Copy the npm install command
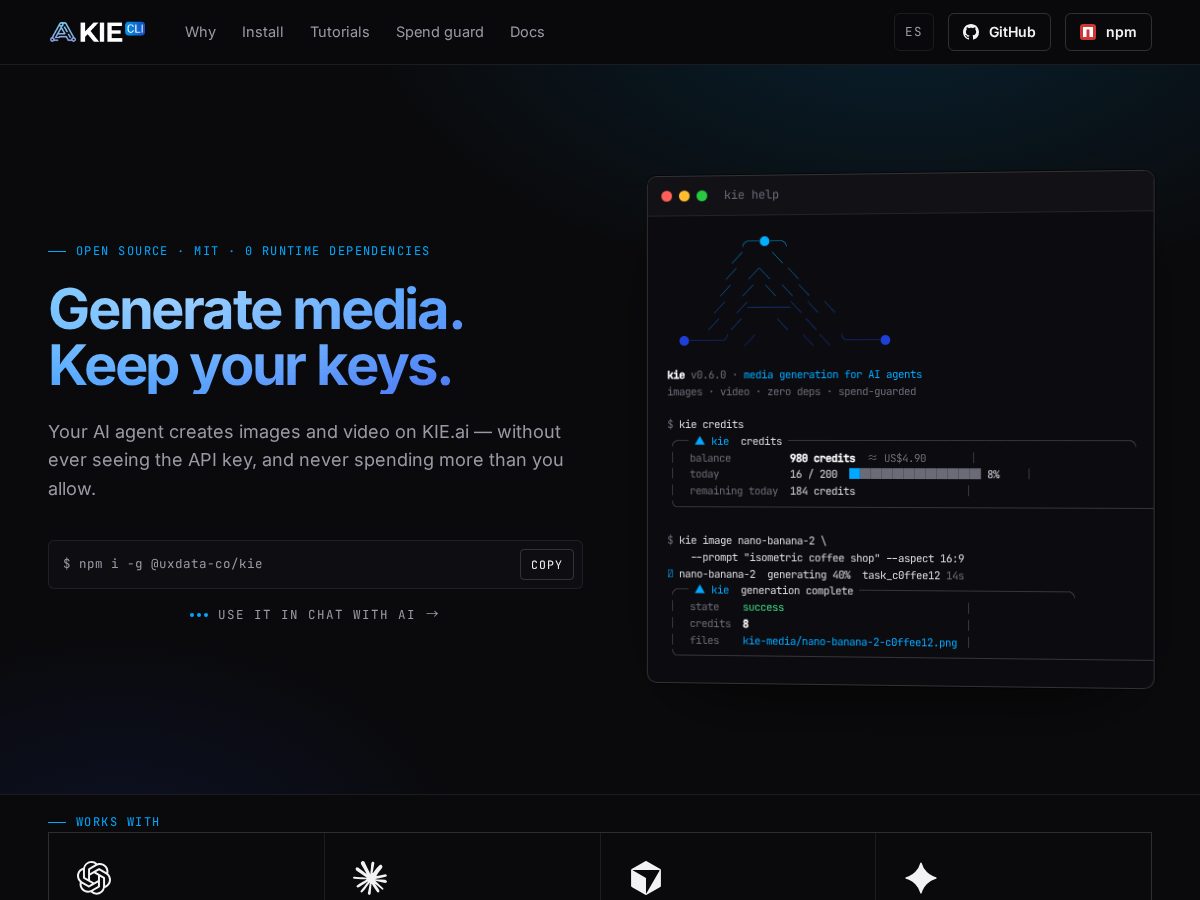Image resolution: width=1200 pixels, height=900 pixels. (x=547, y=565)
